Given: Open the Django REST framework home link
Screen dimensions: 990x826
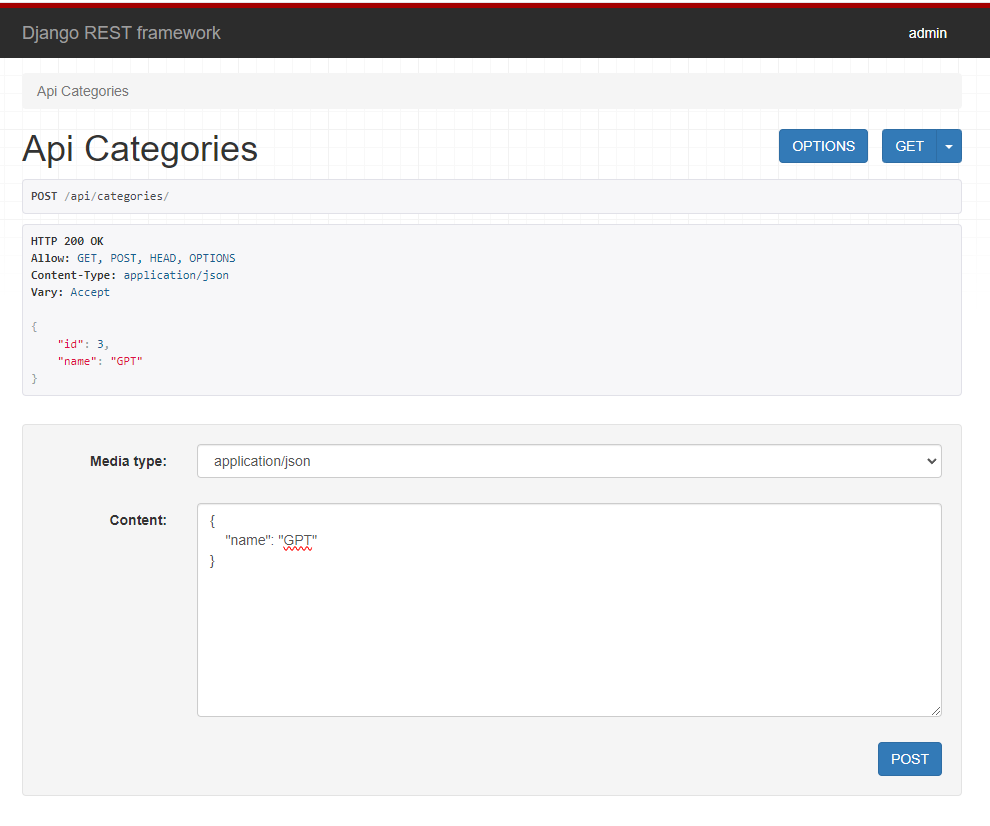Looking at the screenshot, I should [x=121, y=33].
